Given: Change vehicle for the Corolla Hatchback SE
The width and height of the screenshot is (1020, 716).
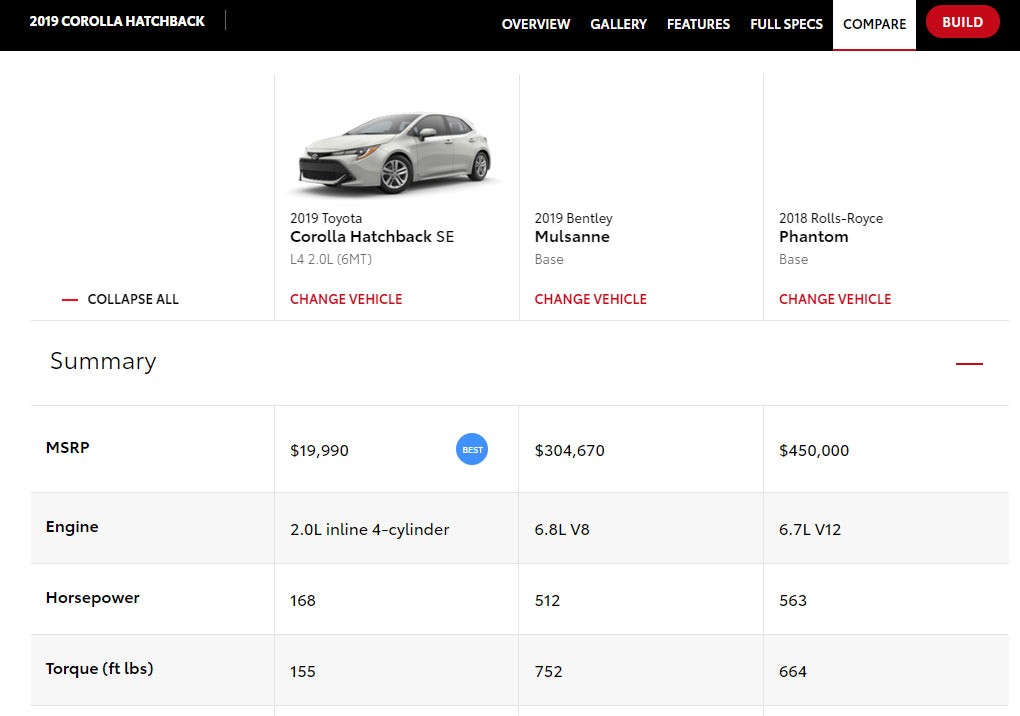Looking at the screenshot, I should [x=346, y=299].
